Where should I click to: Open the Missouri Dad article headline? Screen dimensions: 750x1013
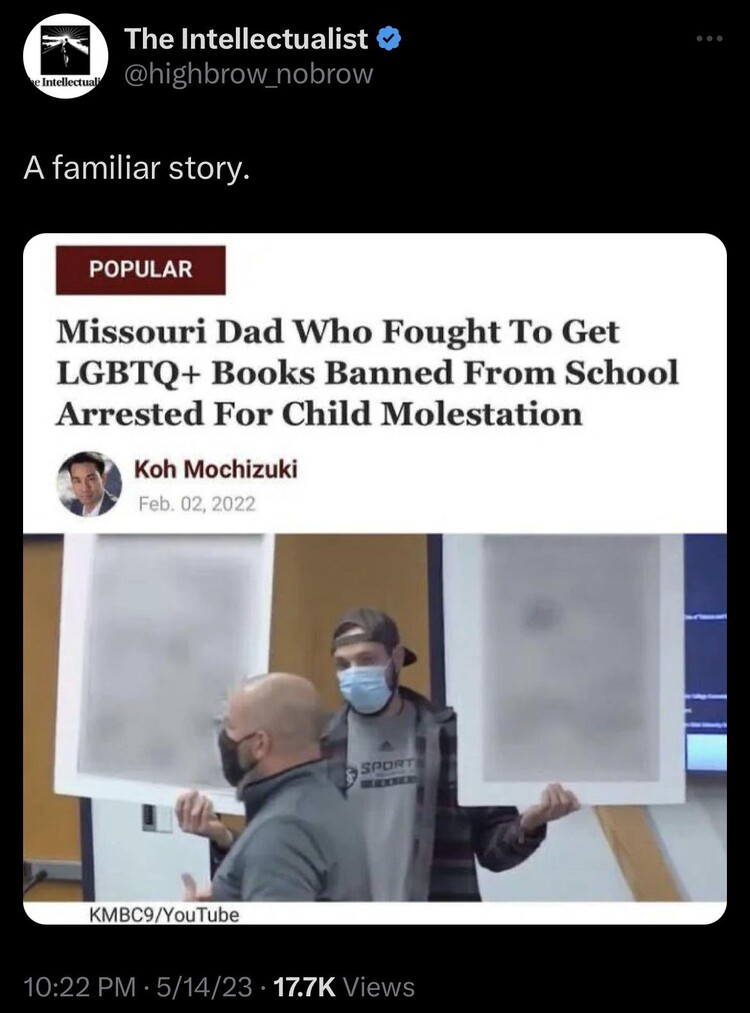tap(367, 373)
